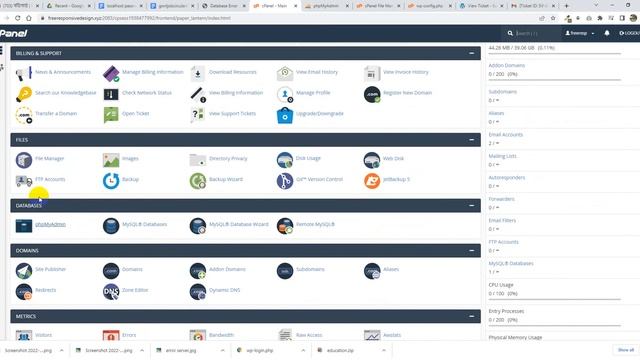Open View Email History icon
The image size is (640, 360).
tap(284, 73)
